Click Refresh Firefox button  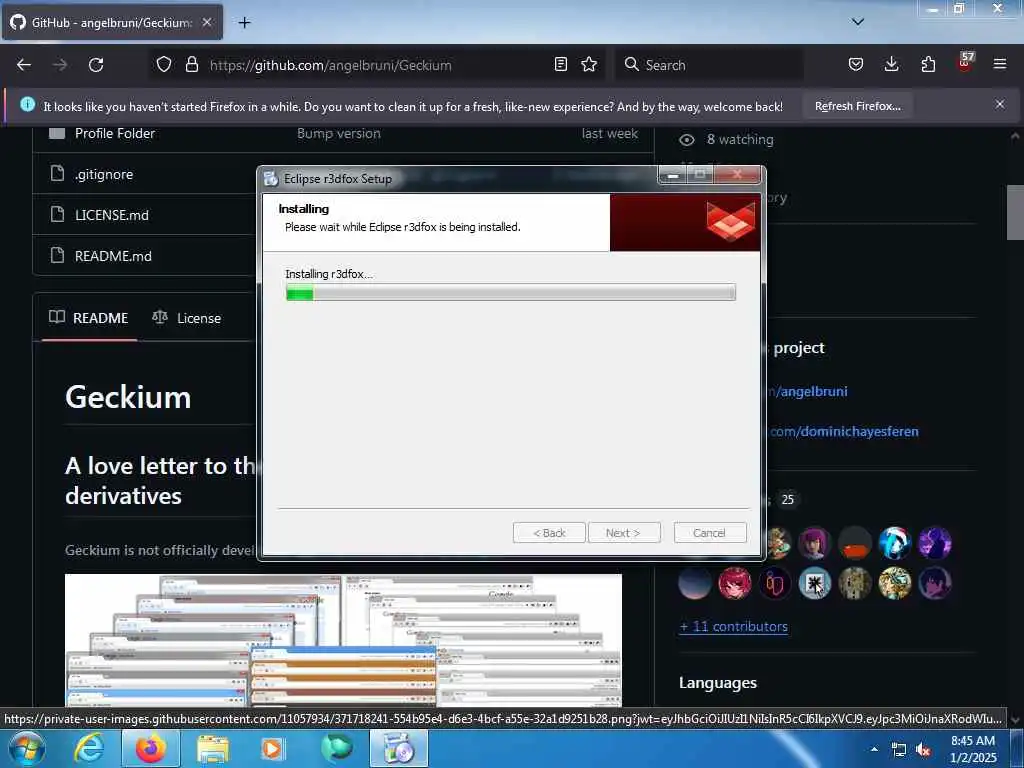click(x=857, y=106)
